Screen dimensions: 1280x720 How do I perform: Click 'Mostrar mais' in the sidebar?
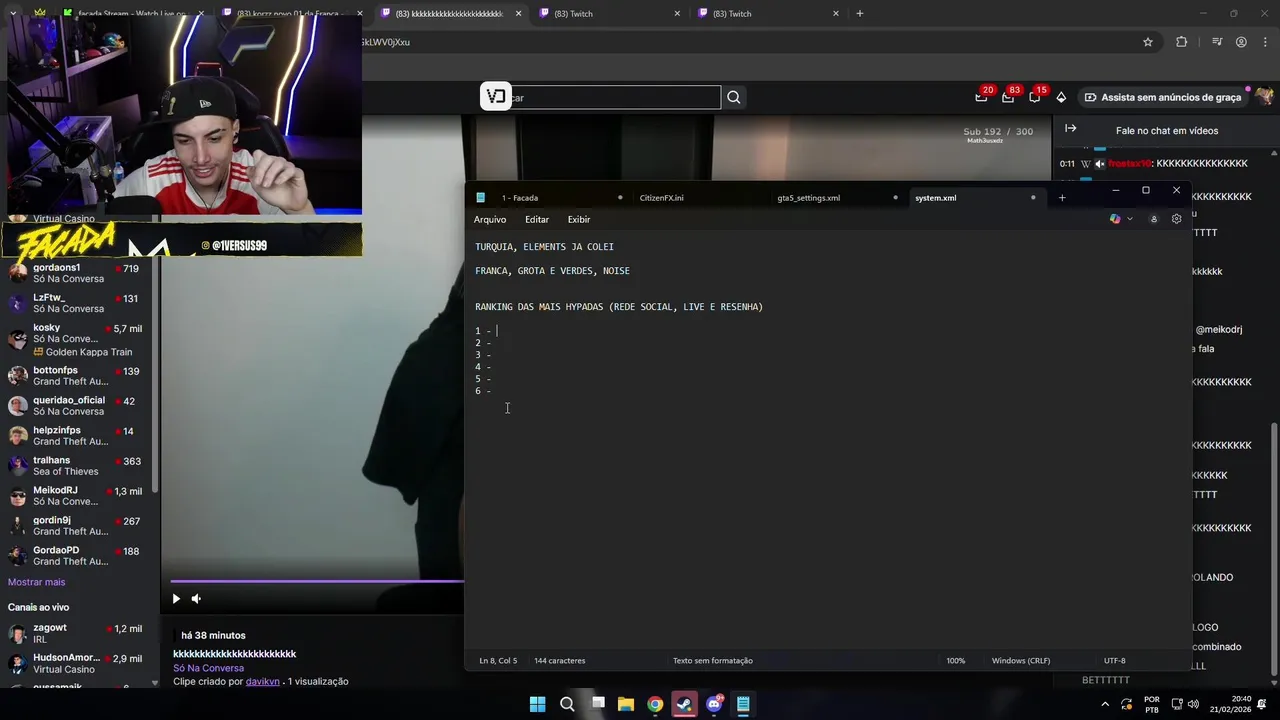pyautogui.click(x=37, y=582)
